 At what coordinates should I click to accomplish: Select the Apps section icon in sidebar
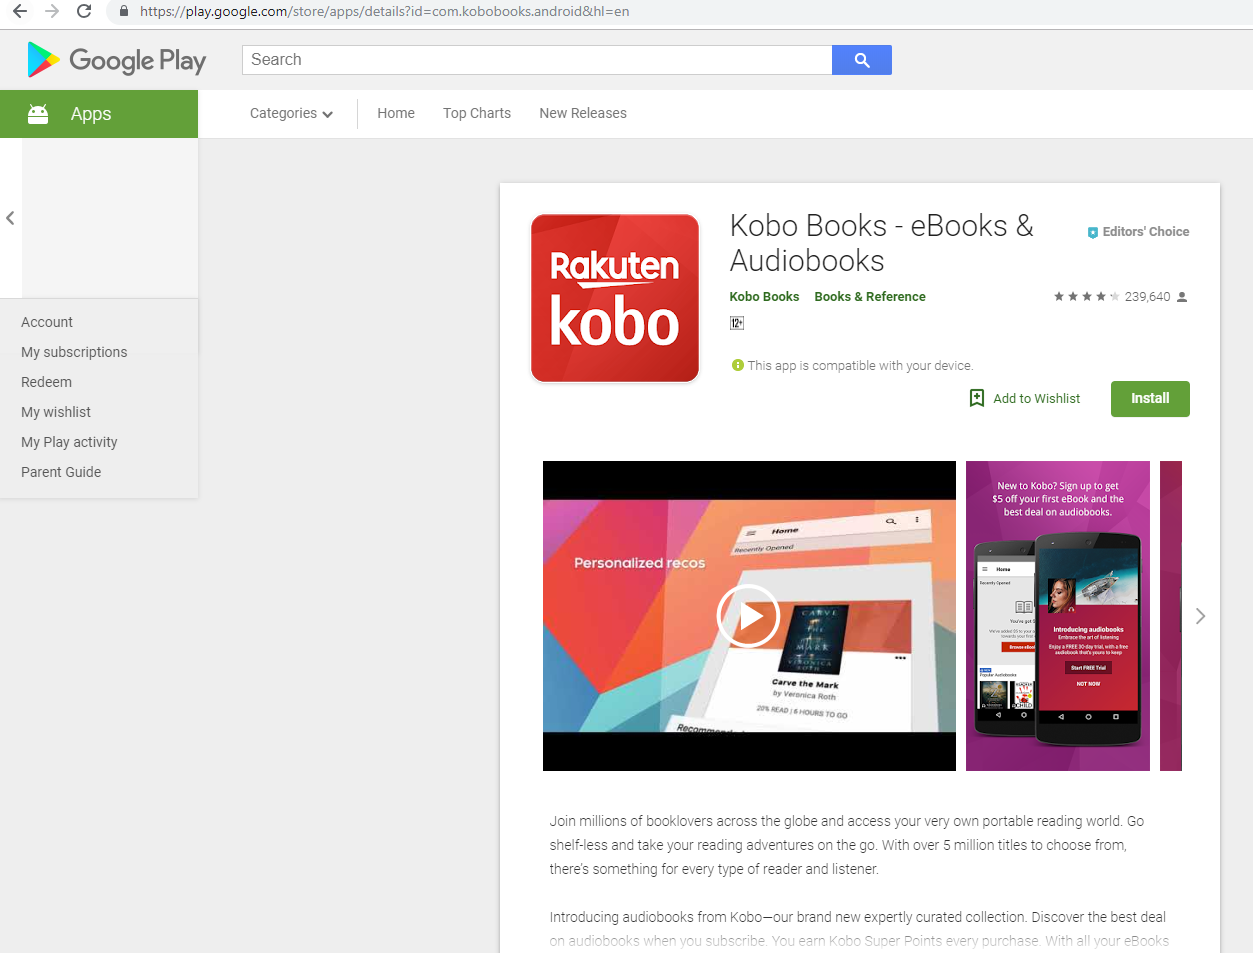(38, 113)
